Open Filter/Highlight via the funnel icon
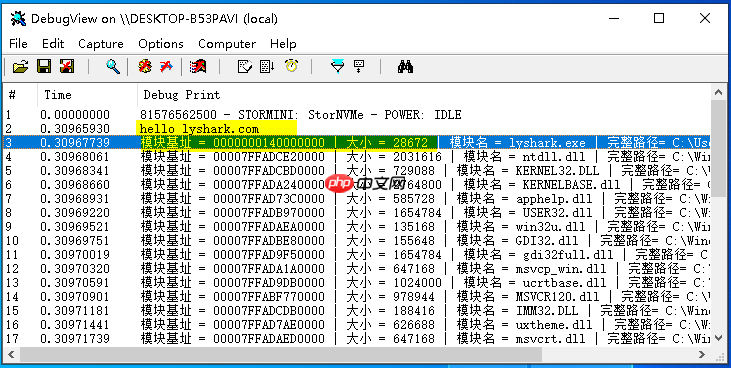This screenshot has height=368, width=731. point(338,67)
